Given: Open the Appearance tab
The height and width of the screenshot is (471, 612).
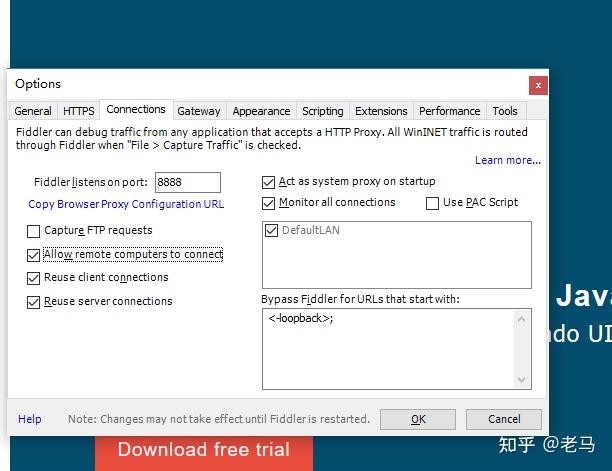Looking at the screenshot, I should (261, 111).
